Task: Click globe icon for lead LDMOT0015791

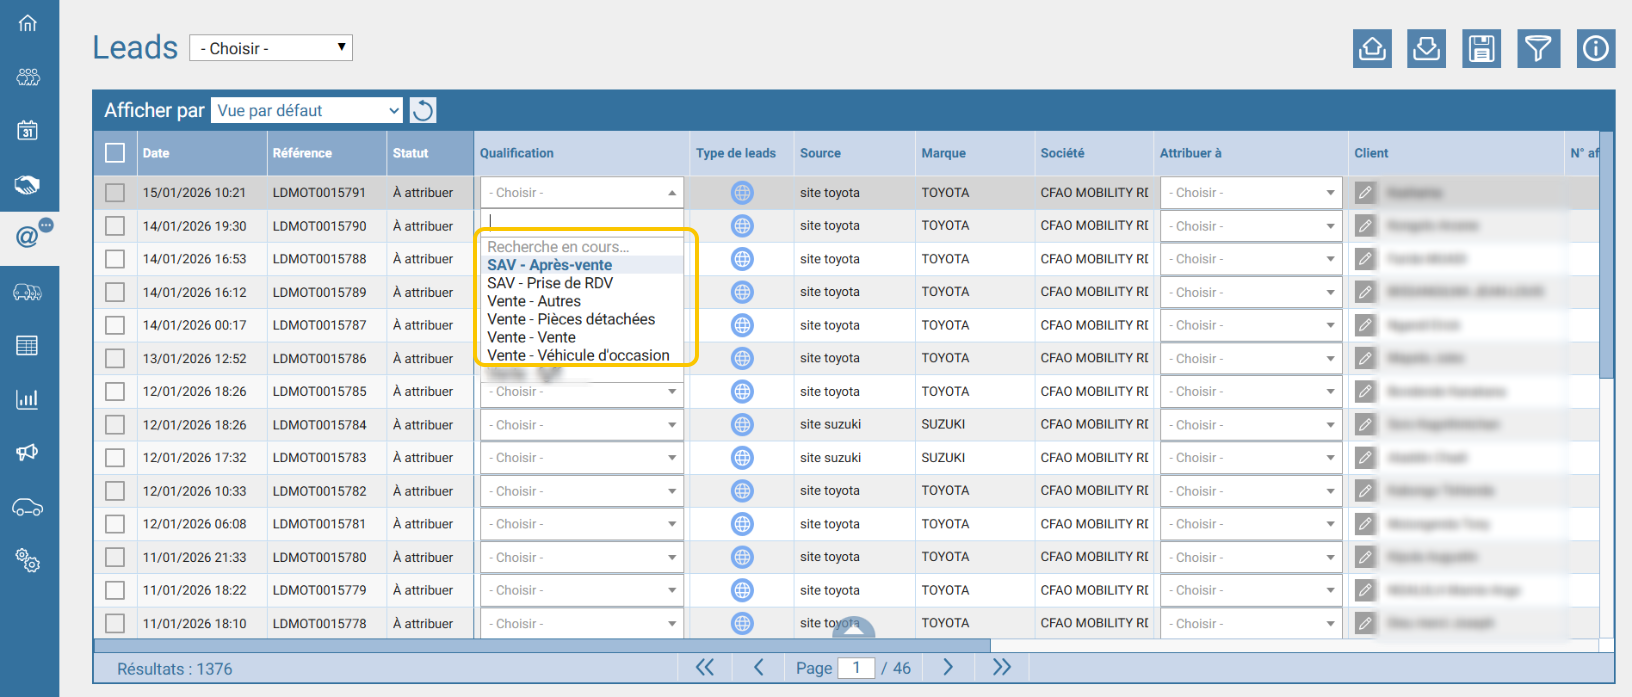Action: [742, 193]
